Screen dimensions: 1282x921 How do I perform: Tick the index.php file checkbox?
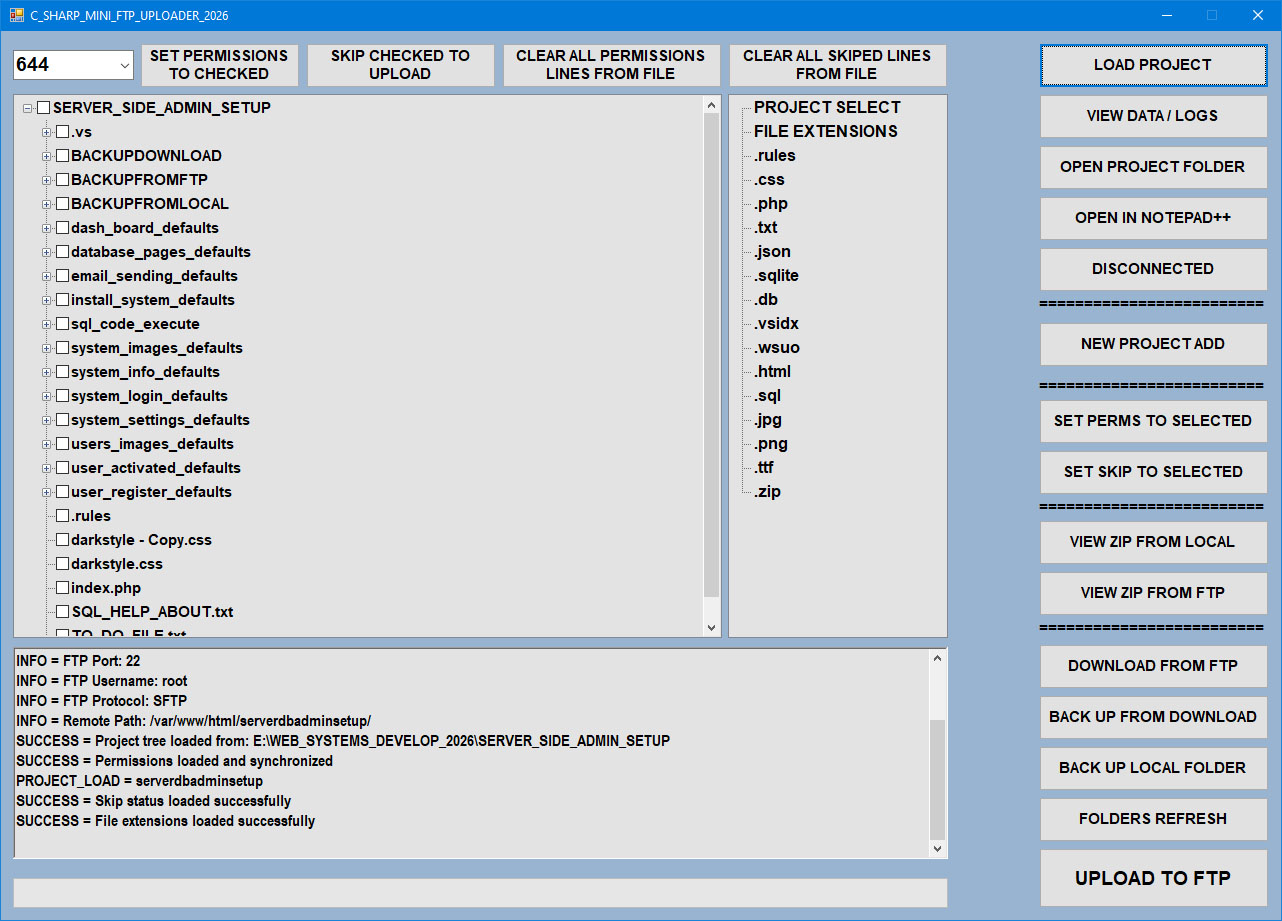[x=63, y=588]
